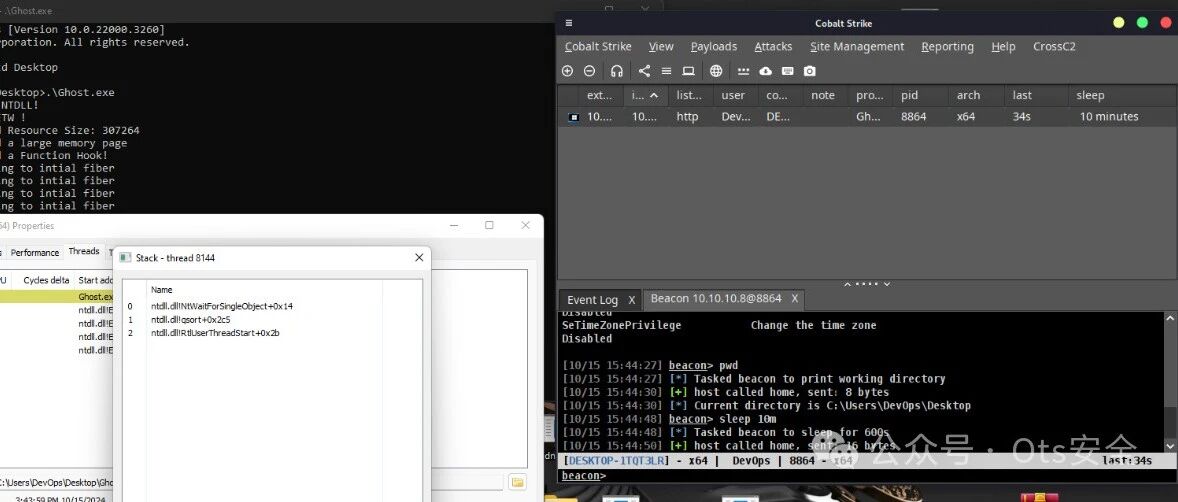Select Threads tab in Properties window

83,252
